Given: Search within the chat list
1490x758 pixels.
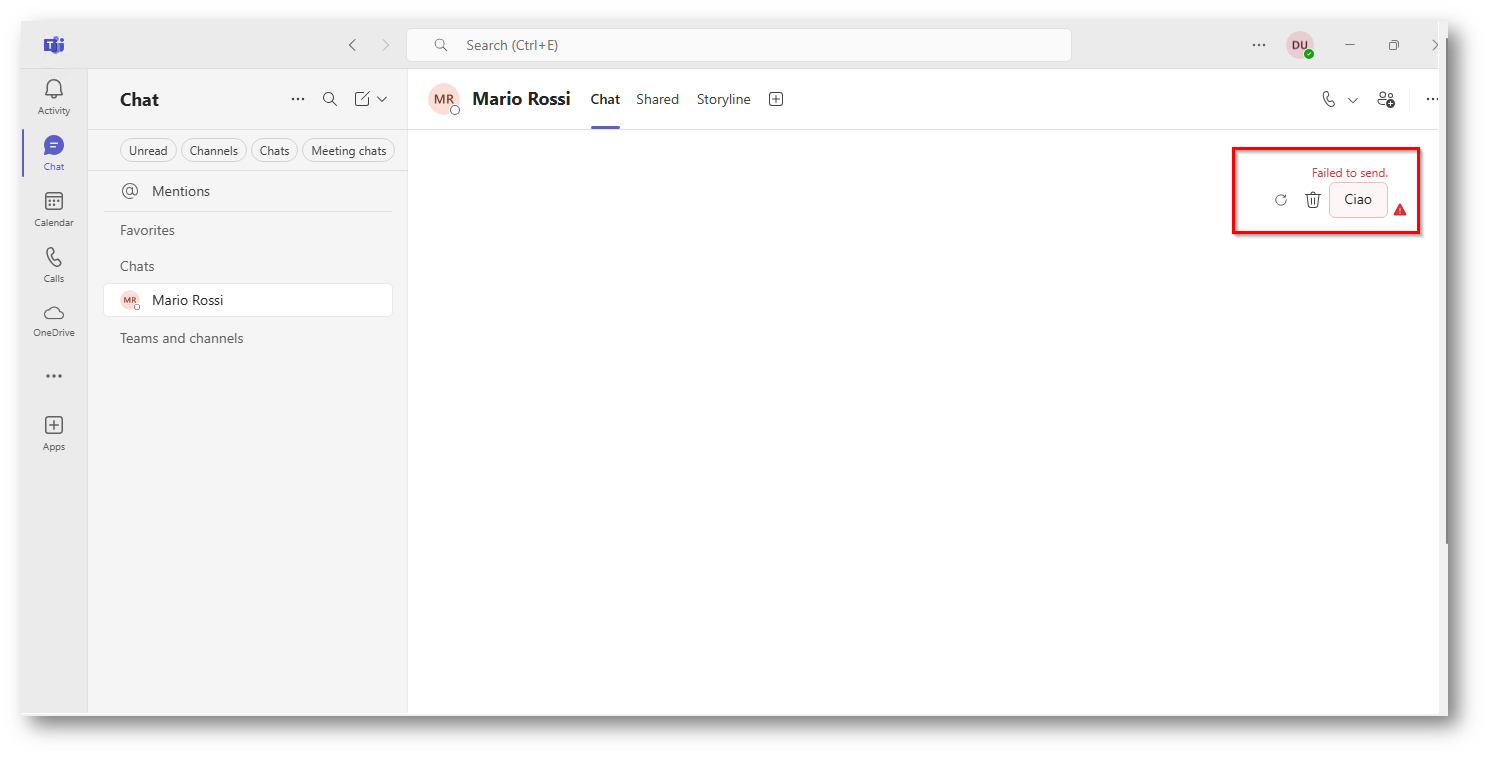Looking at the screenshot, I should tap(330, 99).
